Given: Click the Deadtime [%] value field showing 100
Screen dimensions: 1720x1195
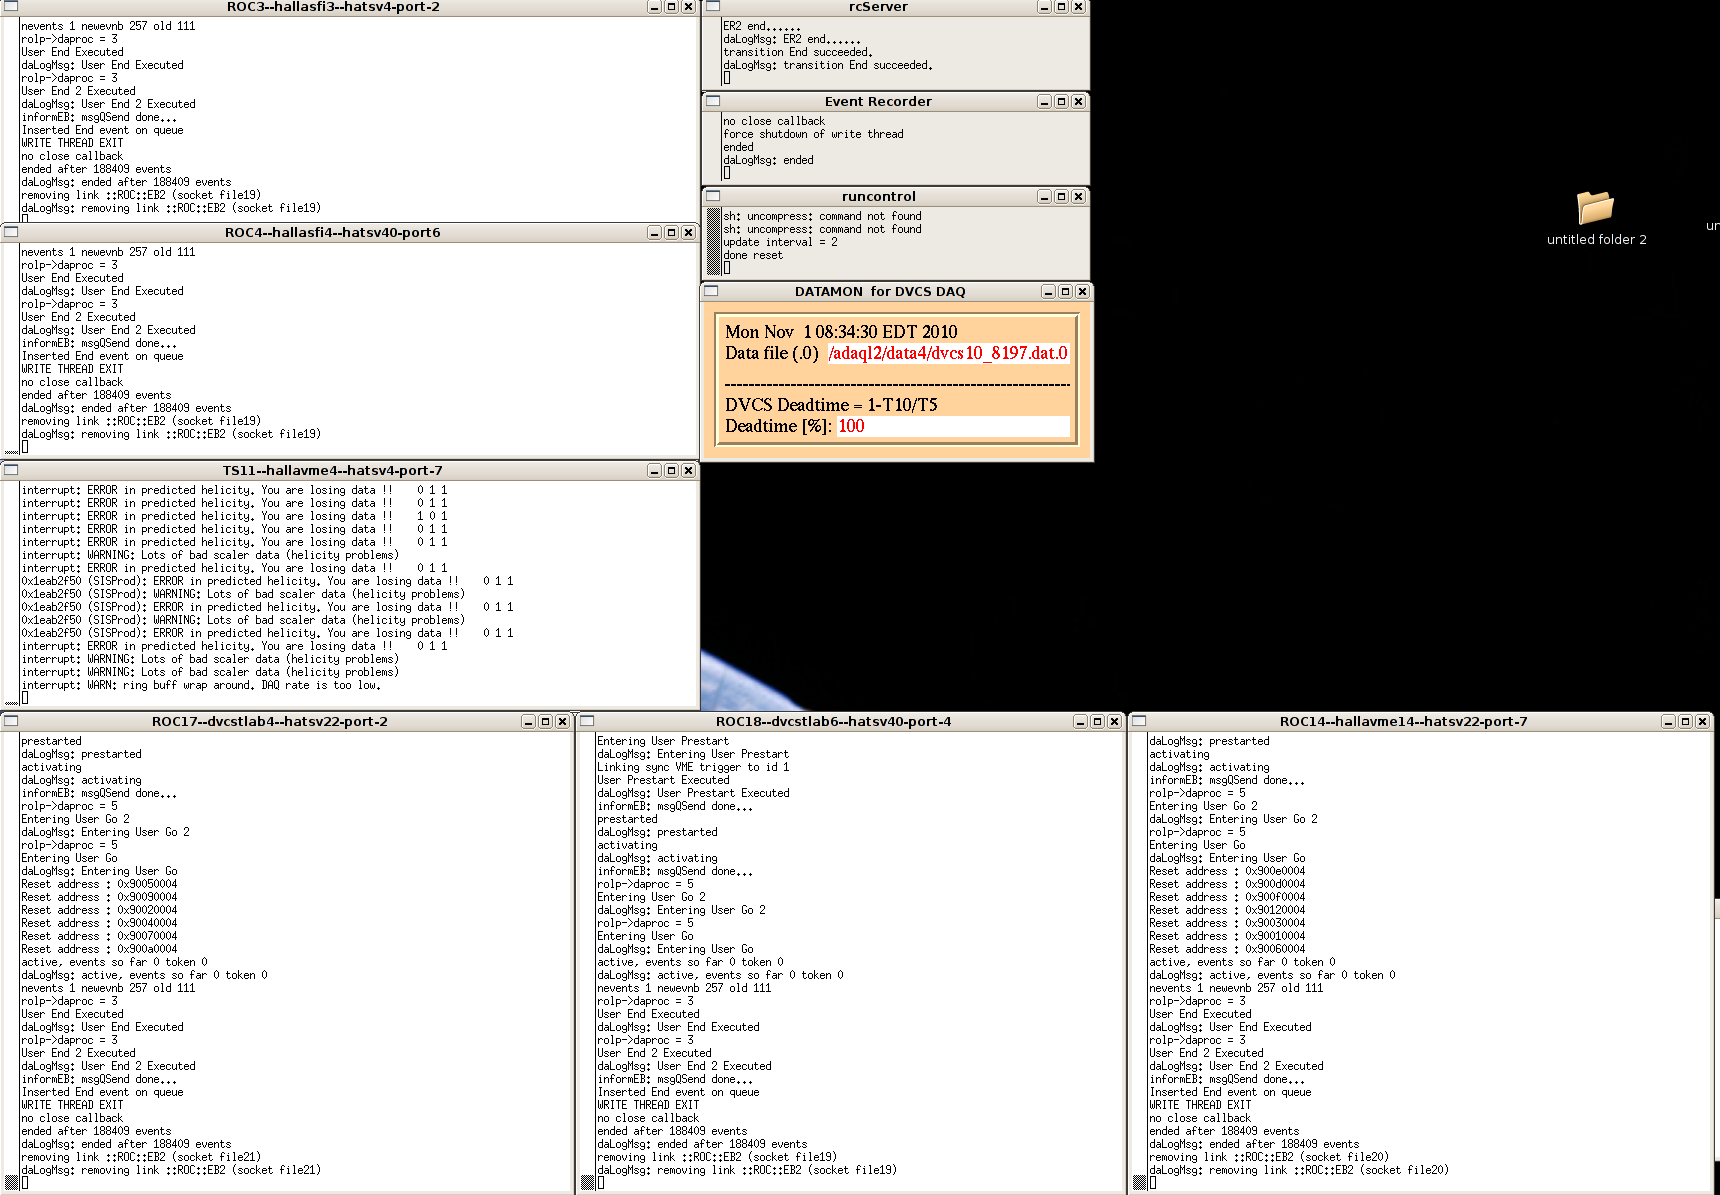Looking at the screenshot, I should coord(952,426).
